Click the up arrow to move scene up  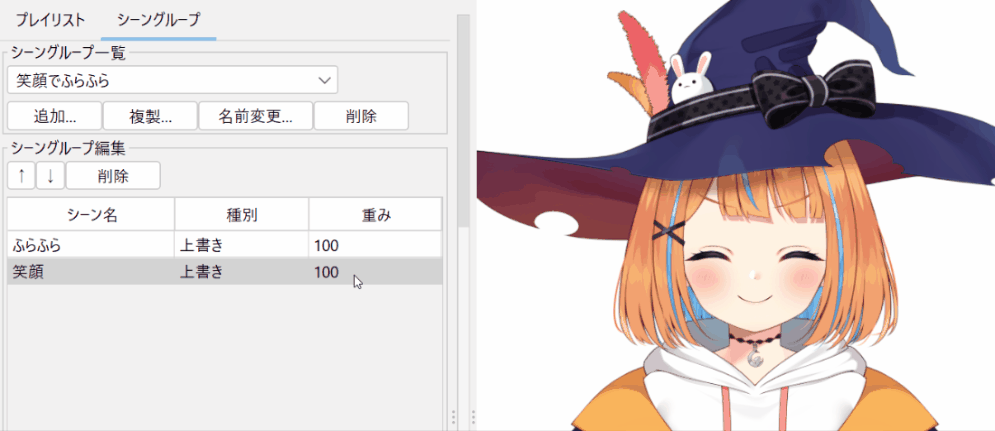(21, 176)
